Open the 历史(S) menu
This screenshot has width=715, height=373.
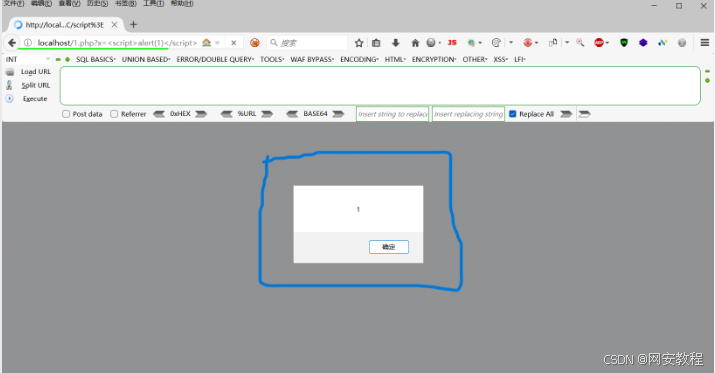(98, 3)
